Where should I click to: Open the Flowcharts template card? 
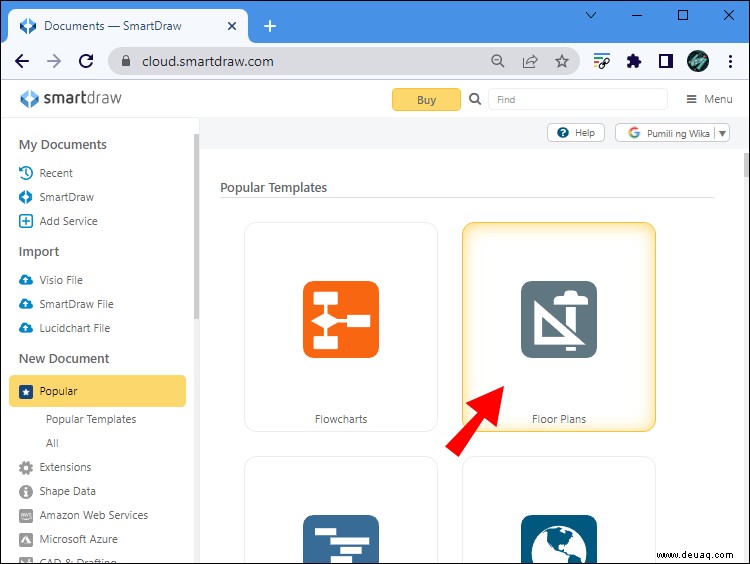pyautogui.click(x=341, y=327)
